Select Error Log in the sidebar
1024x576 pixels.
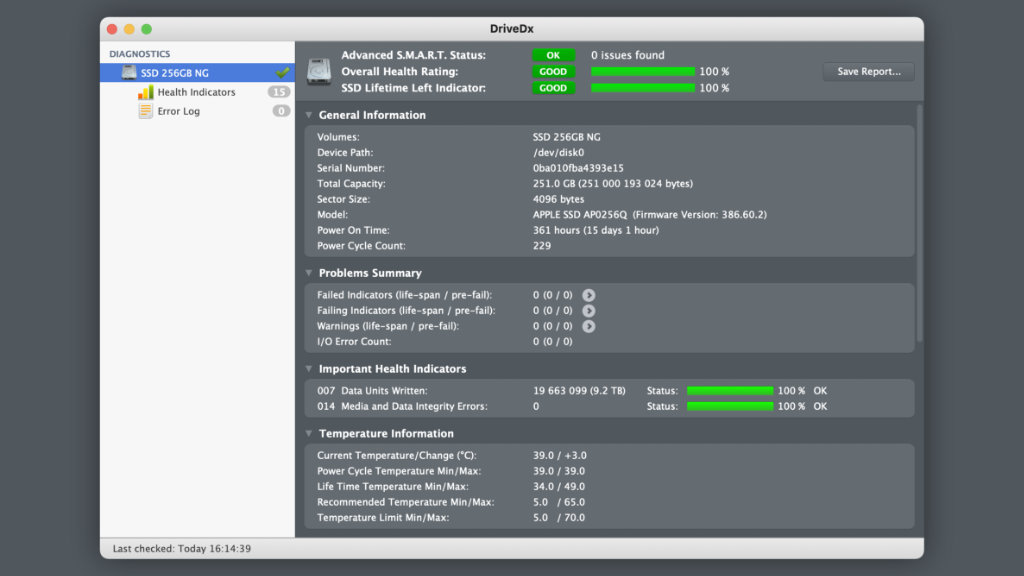178,111
